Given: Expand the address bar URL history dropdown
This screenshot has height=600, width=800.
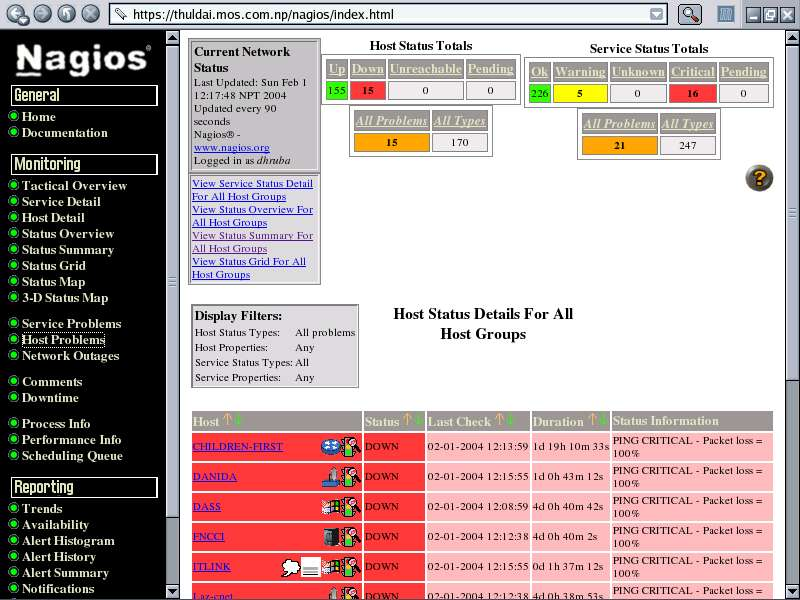Looking at the screenshot, I should pyautogui.click(x=657, y=14).
